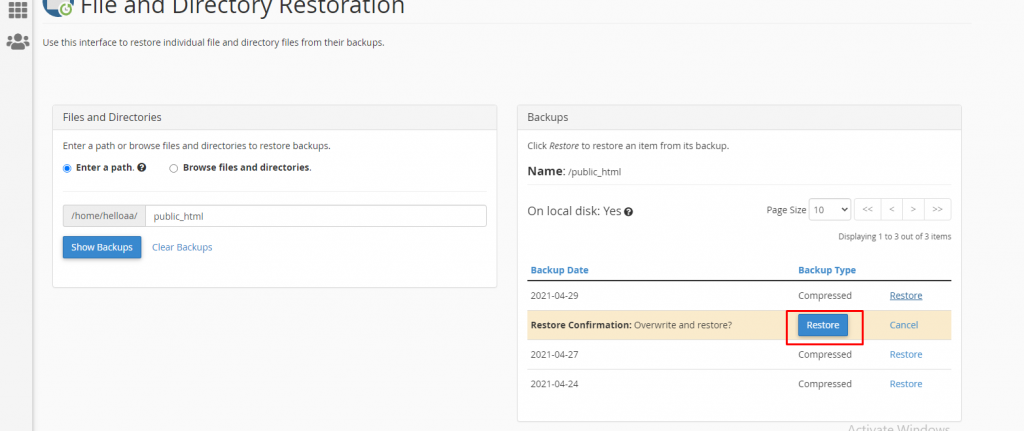The height and width of the screenshot is (431, 1024).
Task: Open the Page Size dropdown
Action: 829,209
